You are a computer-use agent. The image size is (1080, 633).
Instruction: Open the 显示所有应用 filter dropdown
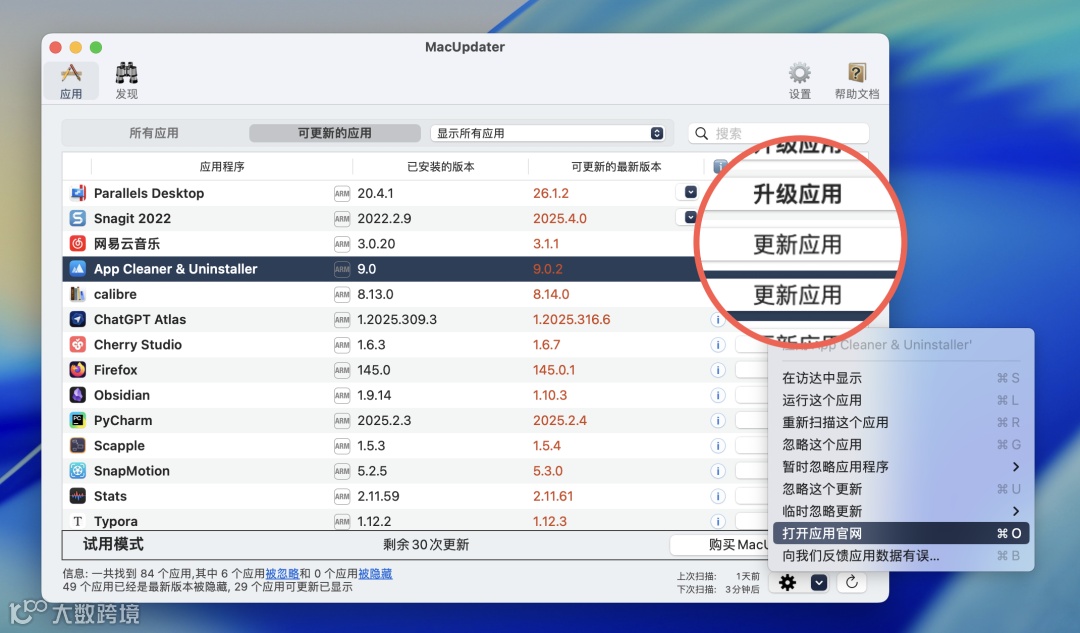[x=548, y=133]
